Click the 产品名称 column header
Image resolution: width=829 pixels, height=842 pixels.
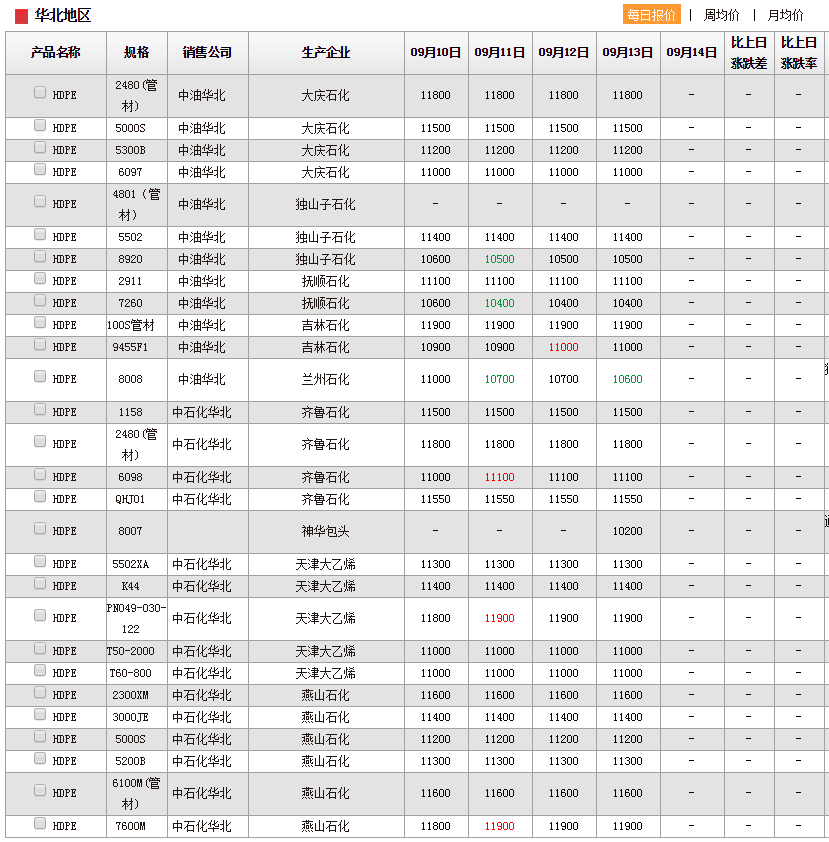pyautogui.click(x=56, y=53)
